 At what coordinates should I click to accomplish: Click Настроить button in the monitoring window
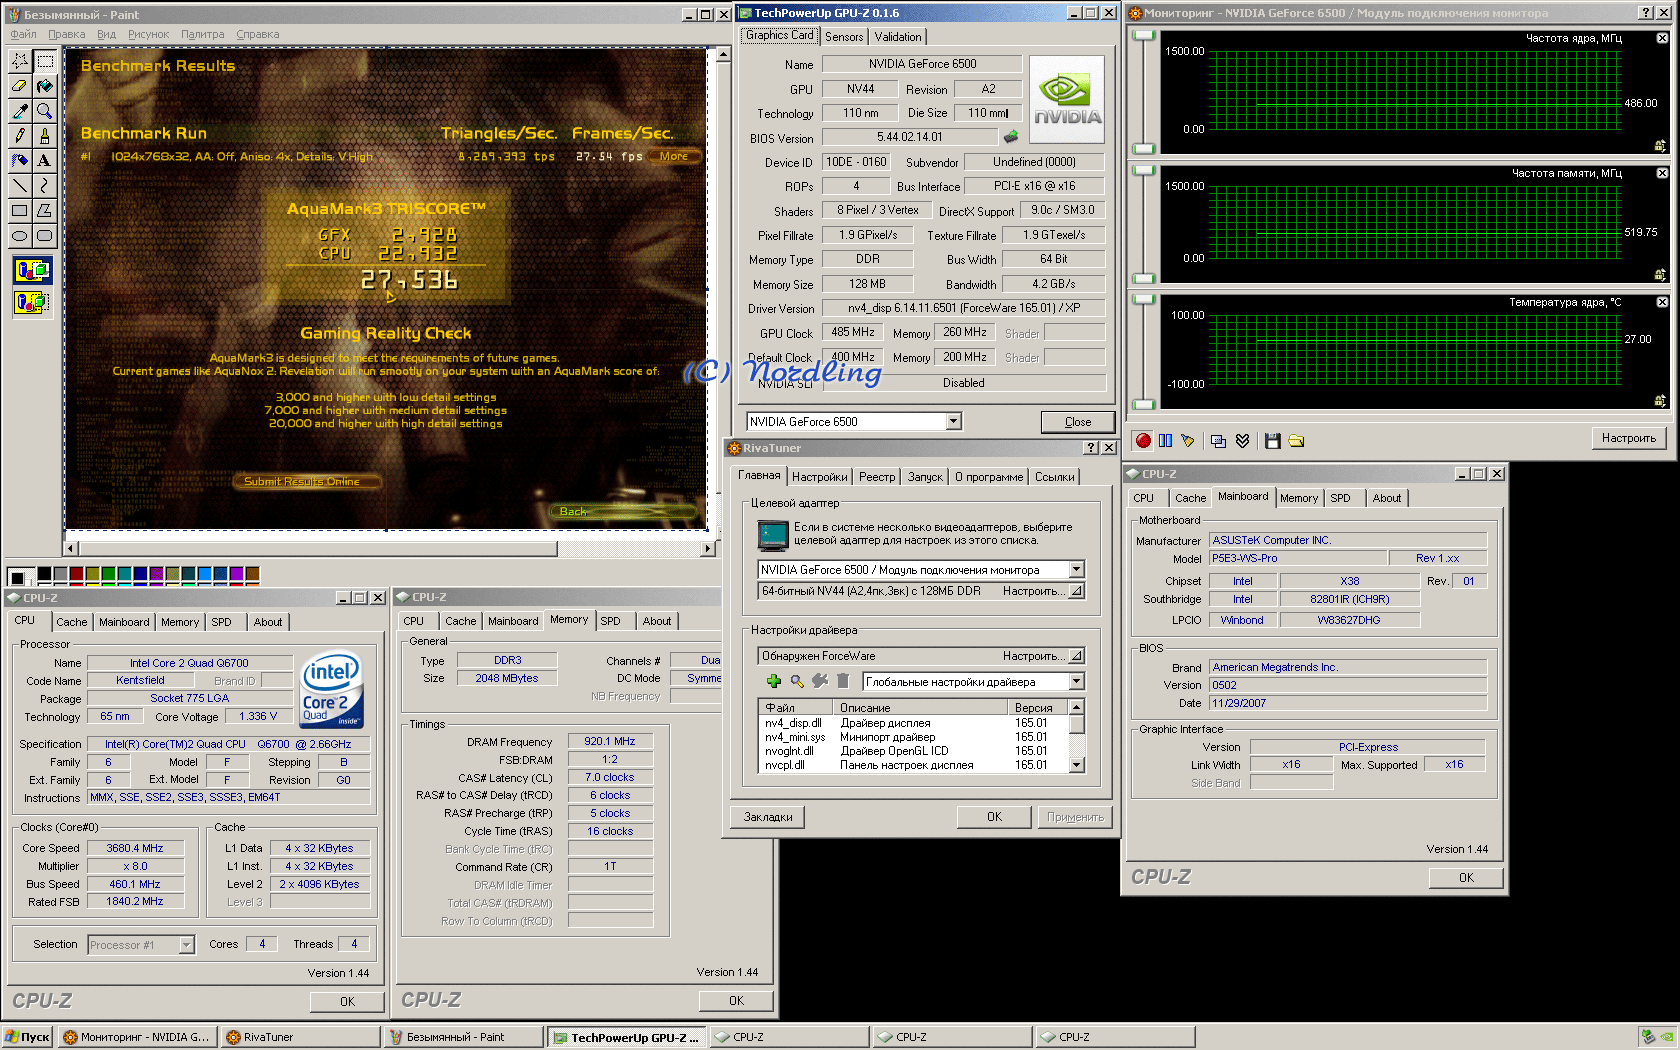[1629, 438]
